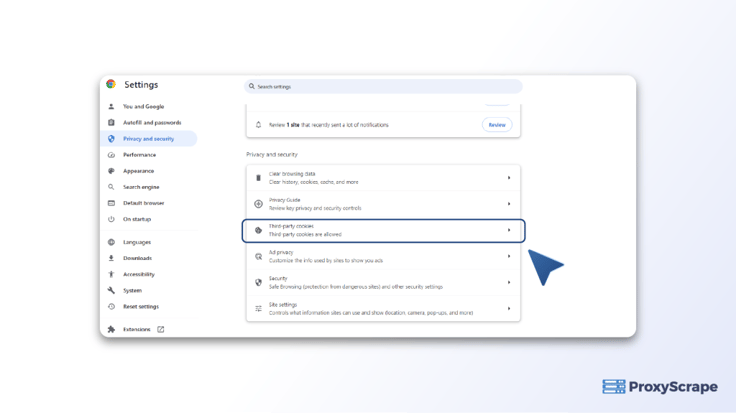The image size is (736, 413).
Task: Expand the Ad privacy row arrow
Action: point(508,256)
